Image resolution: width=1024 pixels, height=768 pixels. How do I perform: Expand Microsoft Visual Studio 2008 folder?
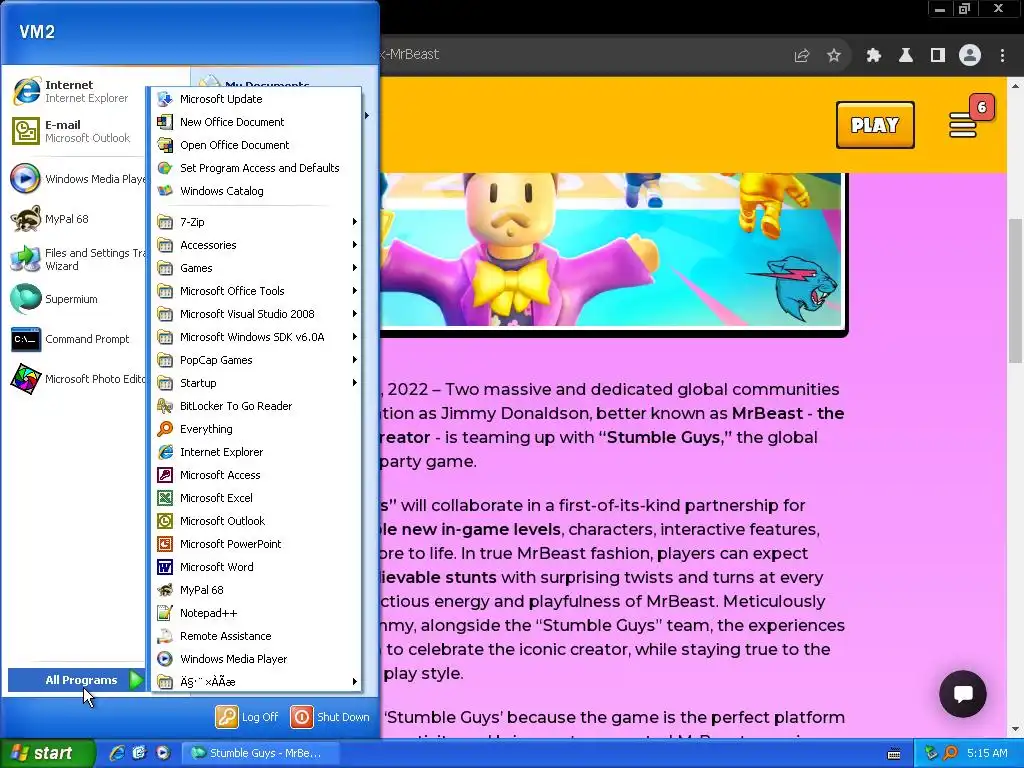(256, 314)
